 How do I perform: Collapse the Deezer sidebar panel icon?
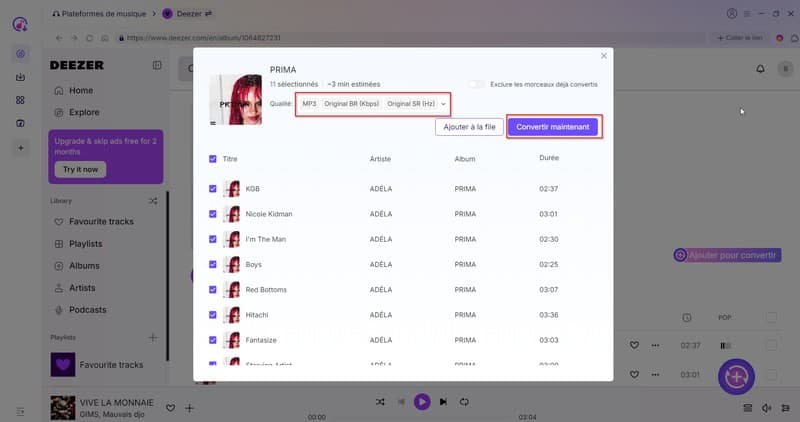click(157, 65)
